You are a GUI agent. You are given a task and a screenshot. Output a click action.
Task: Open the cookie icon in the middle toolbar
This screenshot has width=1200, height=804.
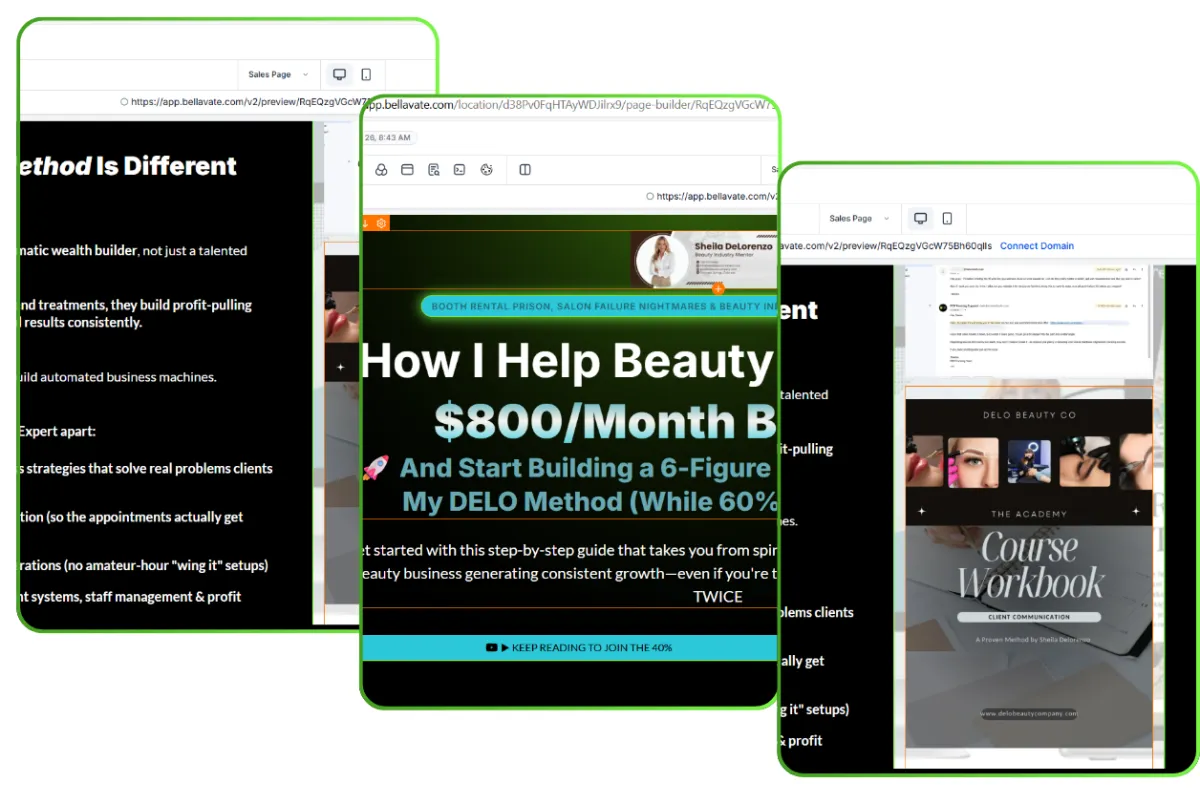(487, 170)
